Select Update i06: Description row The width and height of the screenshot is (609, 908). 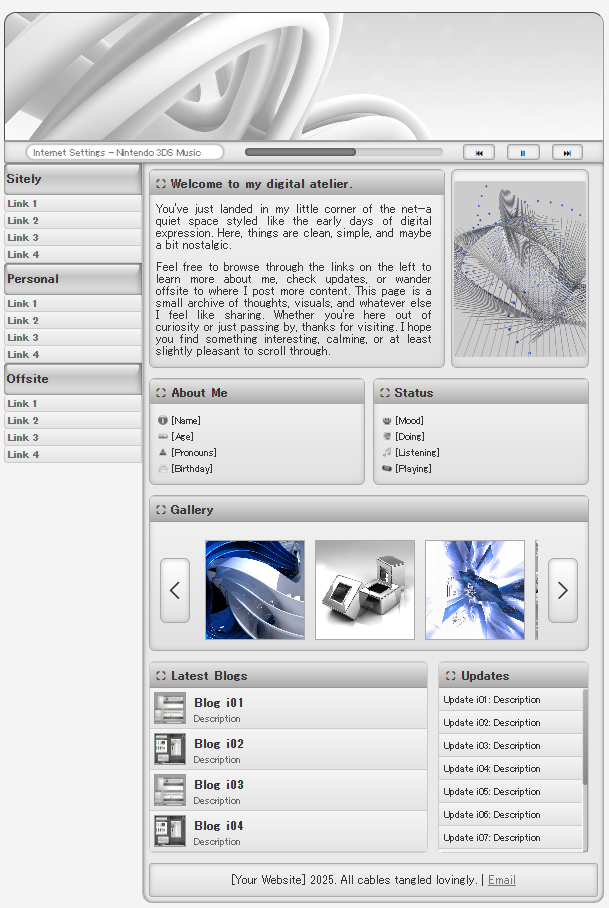coord(511,815)
